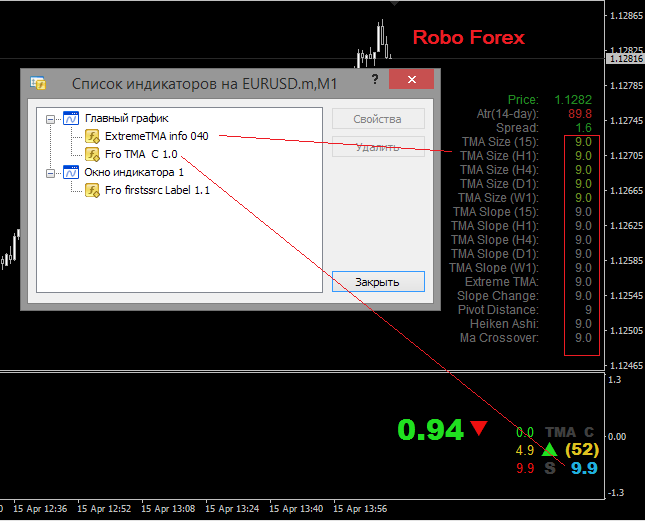The height and width of the screenshot is (521, 645).
Task: Click the Pivot Distance: label
Action: (498, 310)
